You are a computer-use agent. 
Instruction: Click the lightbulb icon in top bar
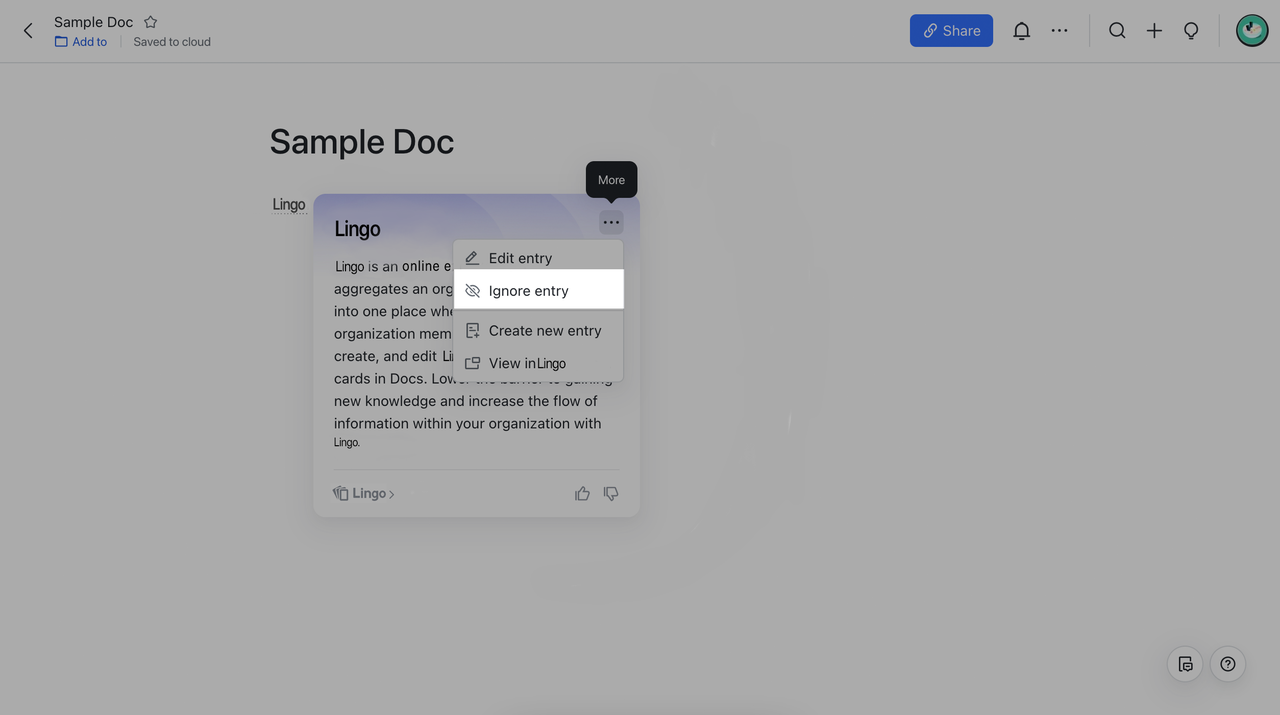[x=1191, y=31]
